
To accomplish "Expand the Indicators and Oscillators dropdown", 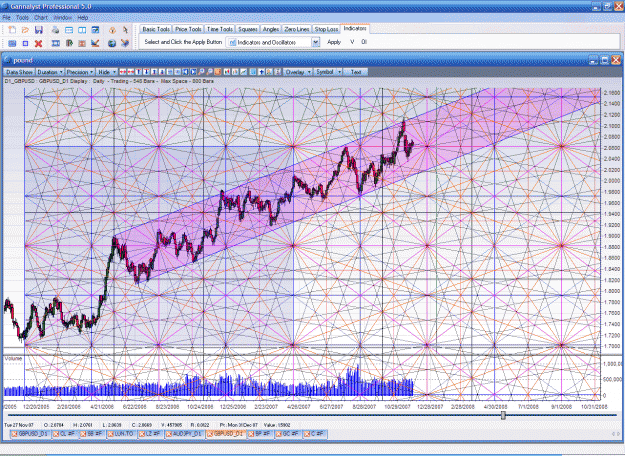I will 315,42.
